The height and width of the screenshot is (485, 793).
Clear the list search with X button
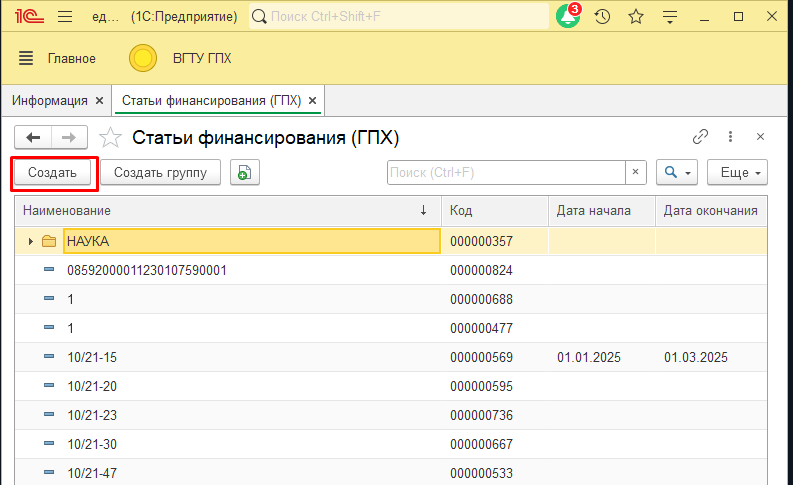636,173
